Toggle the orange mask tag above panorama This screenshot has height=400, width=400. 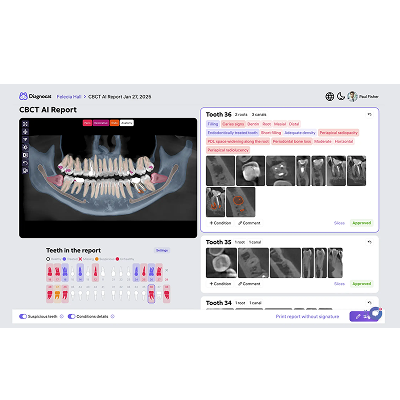click(114, 123)
